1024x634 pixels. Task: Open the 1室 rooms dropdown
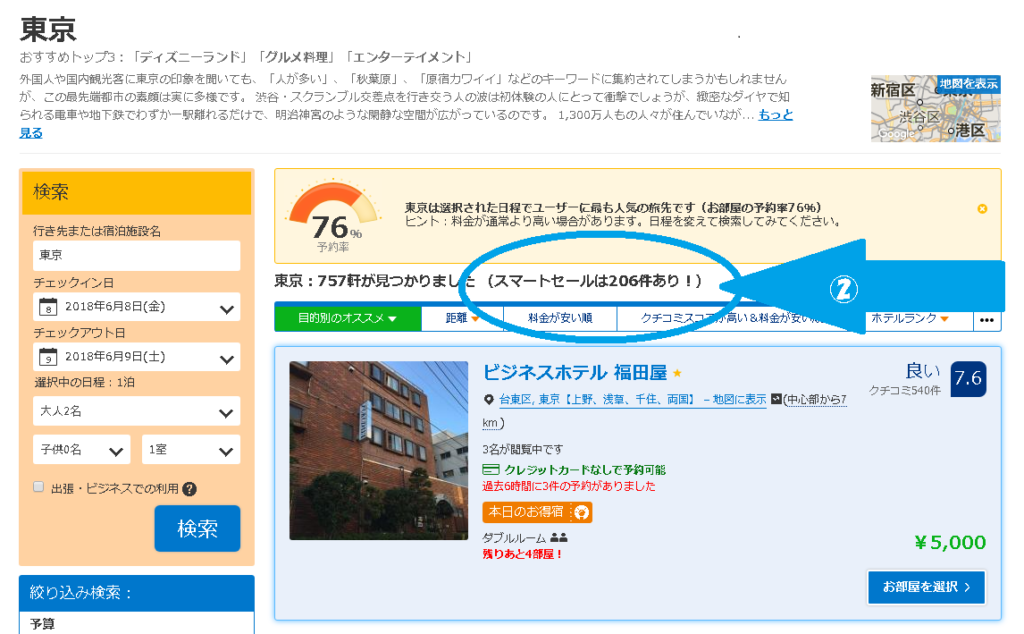(190, 450)
